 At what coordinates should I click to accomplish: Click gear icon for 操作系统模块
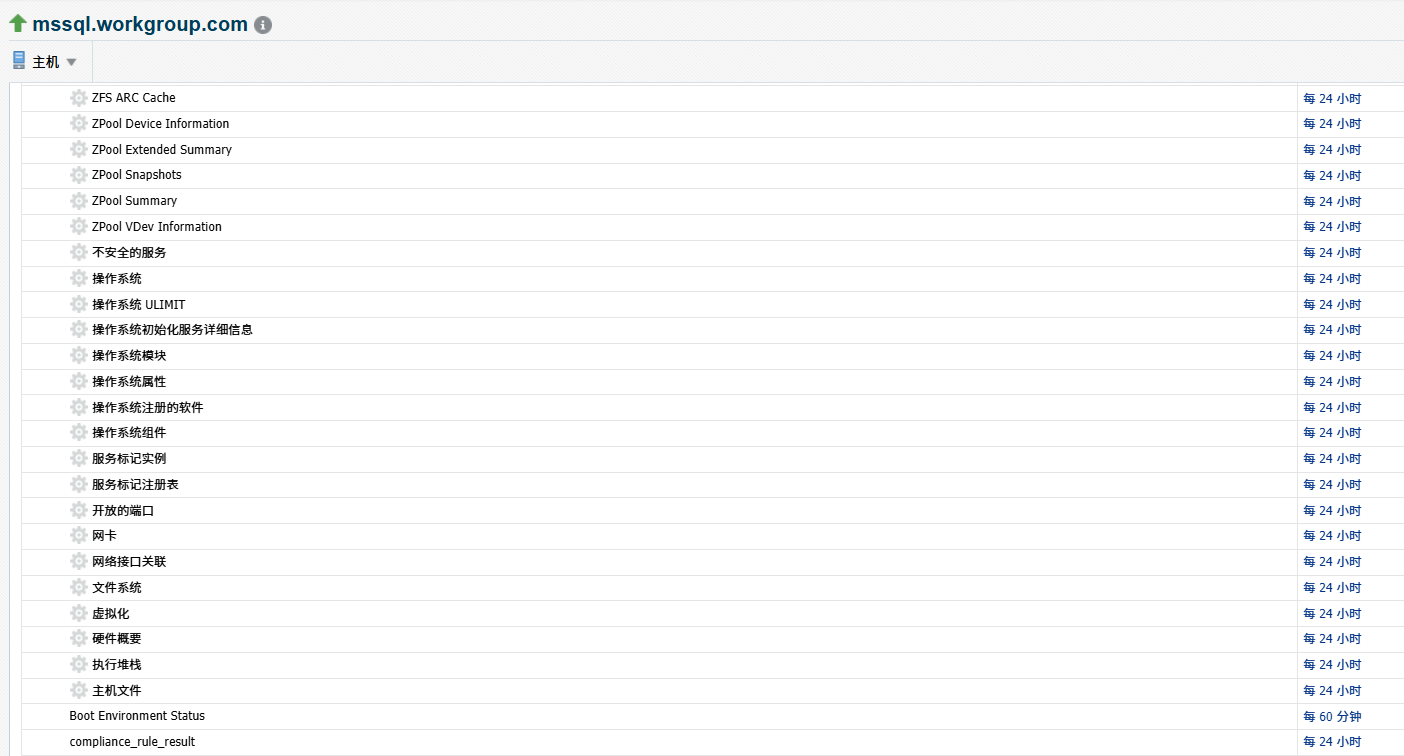[x=79, y=355]
